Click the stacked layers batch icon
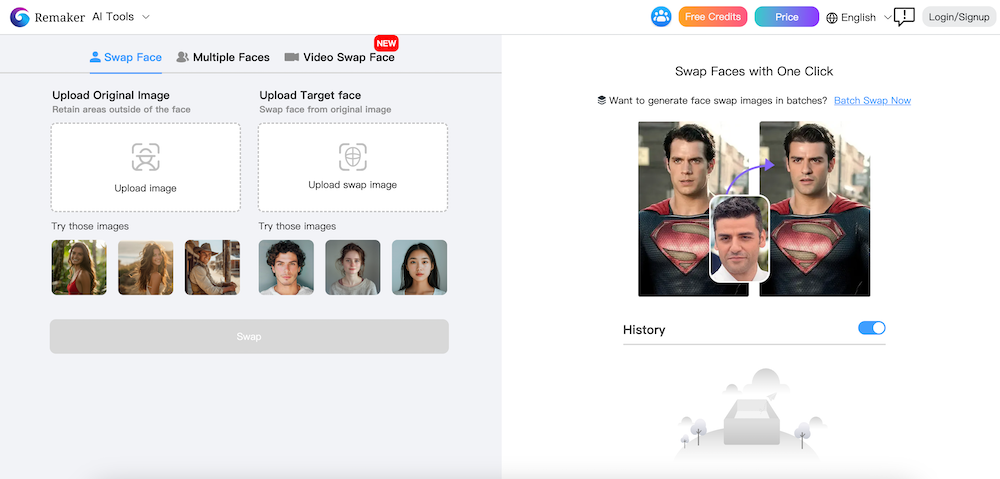This screenshot has height=479, width=1000. (601, 101)
